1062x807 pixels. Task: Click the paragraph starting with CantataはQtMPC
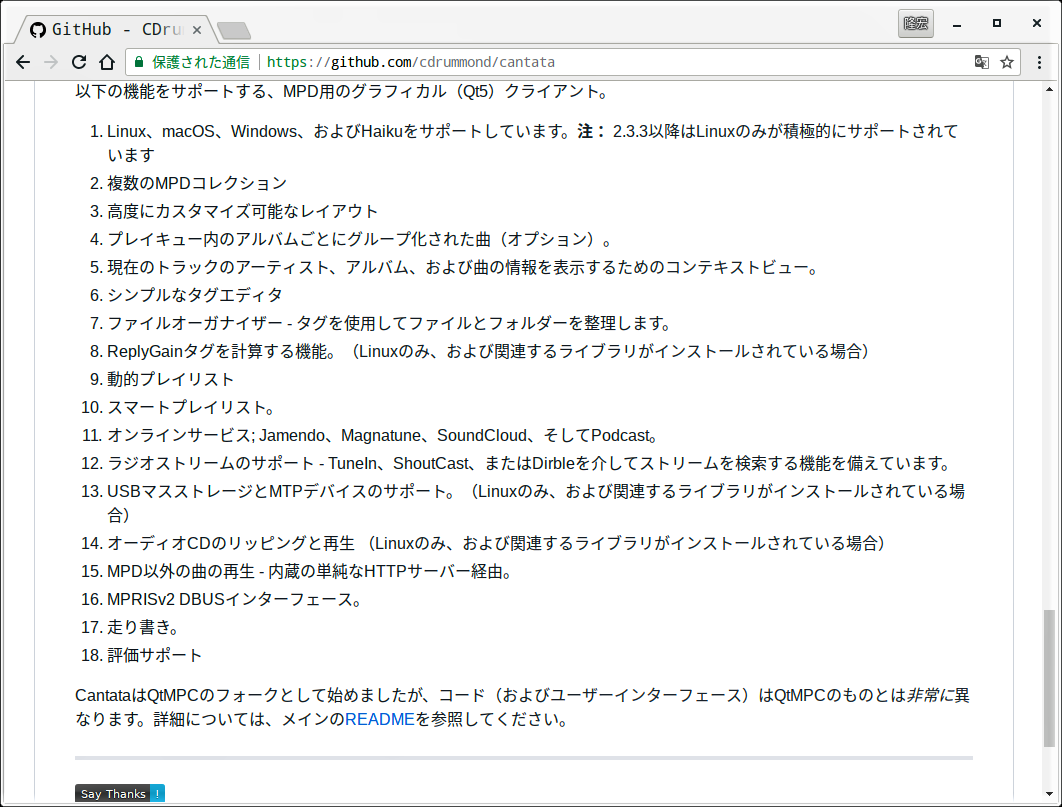[x=522, y=707]
